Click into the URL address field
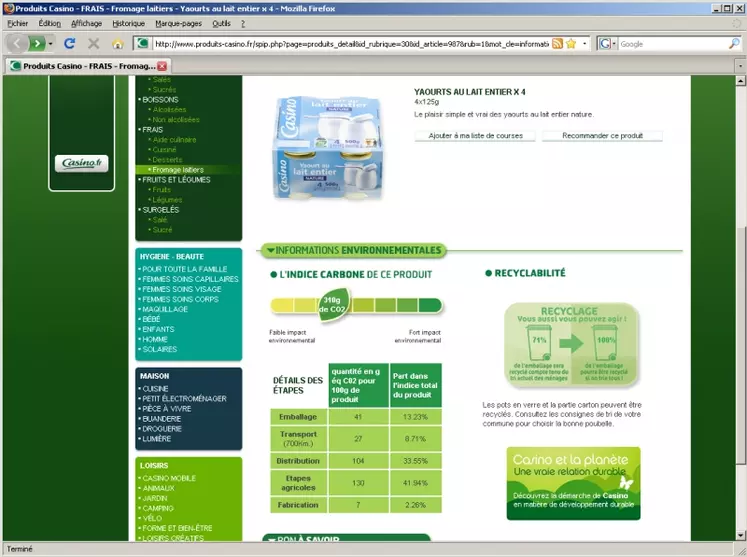Viewport: 747px width, 557px height. click(352, 44)
